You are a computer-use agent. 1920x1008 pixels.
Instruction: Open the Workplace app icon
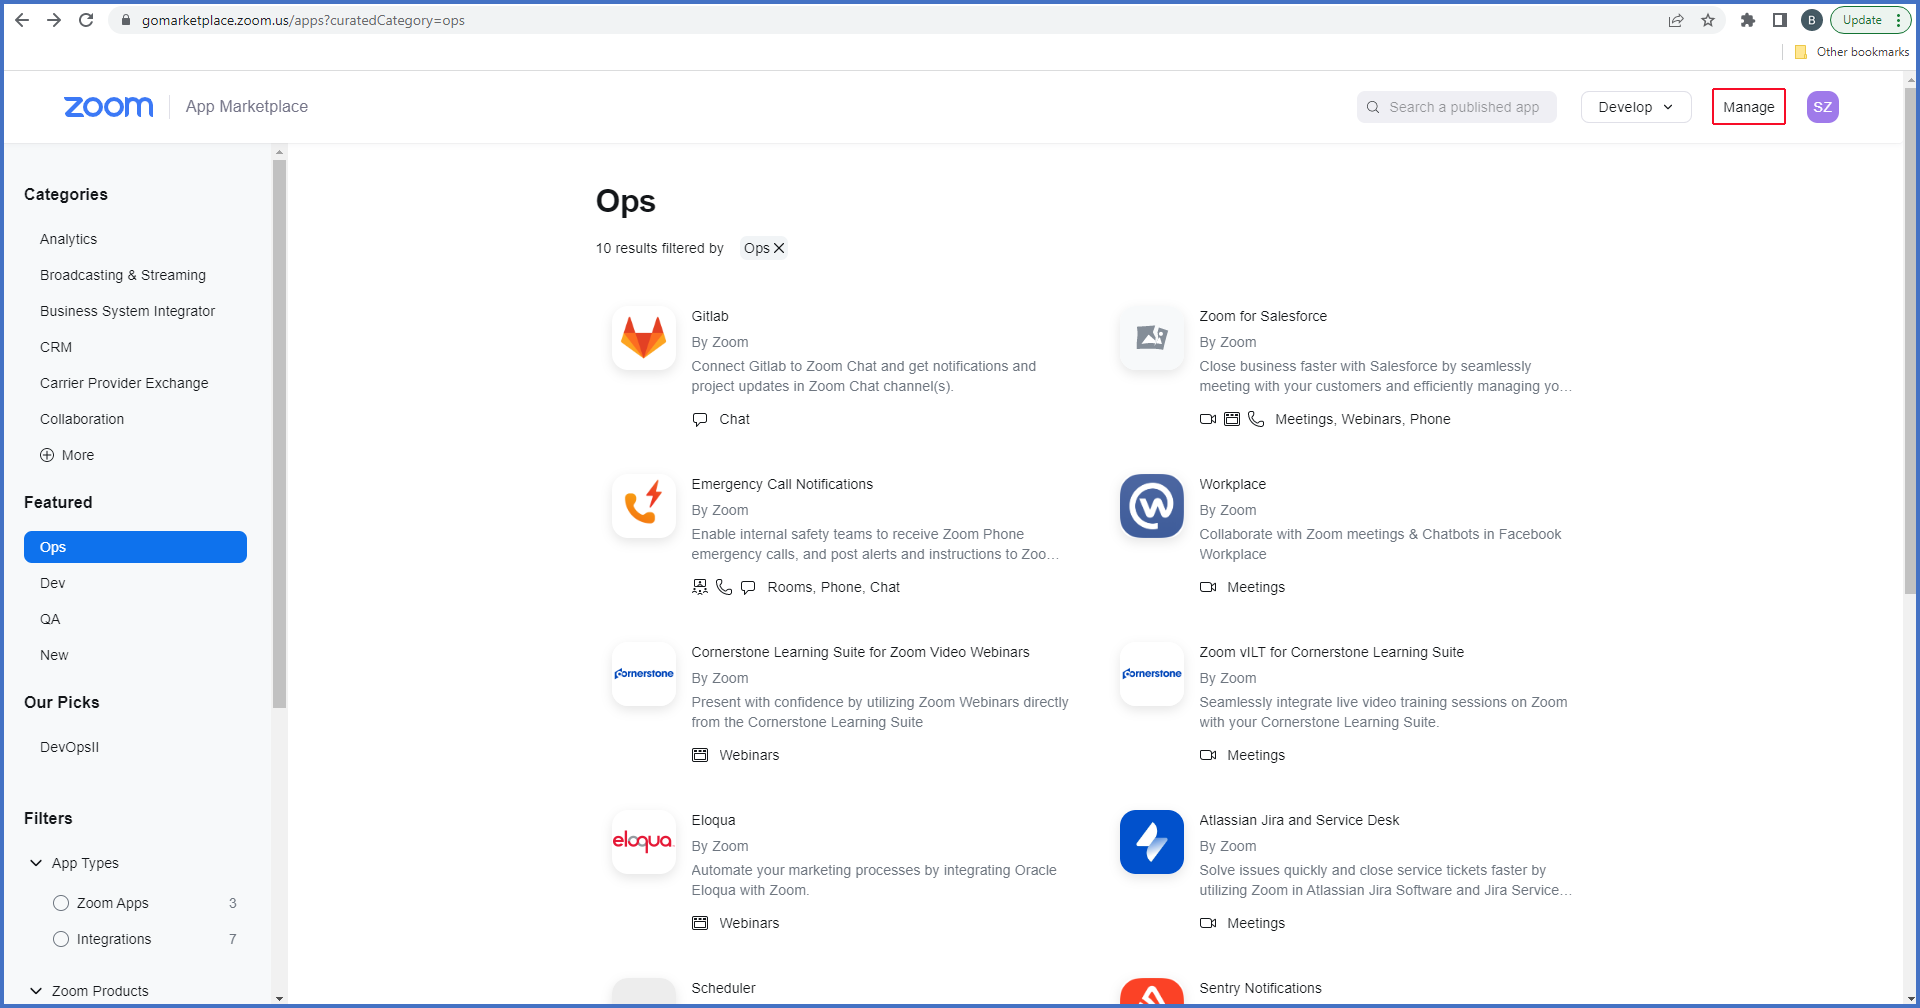click(x=1152, y=506)
